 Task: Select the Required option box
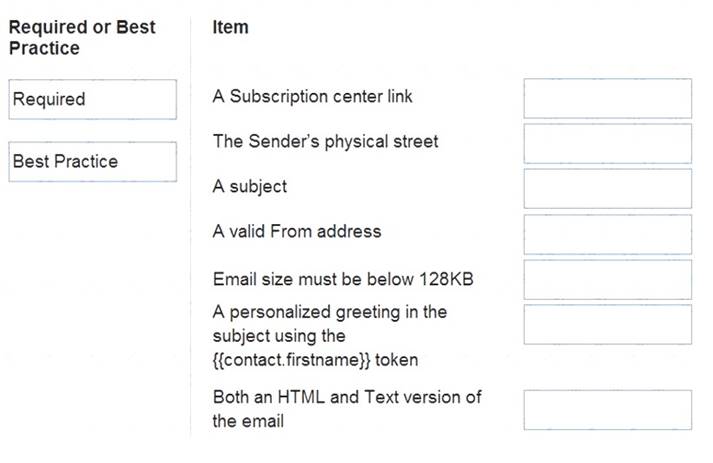coord(92,99)
